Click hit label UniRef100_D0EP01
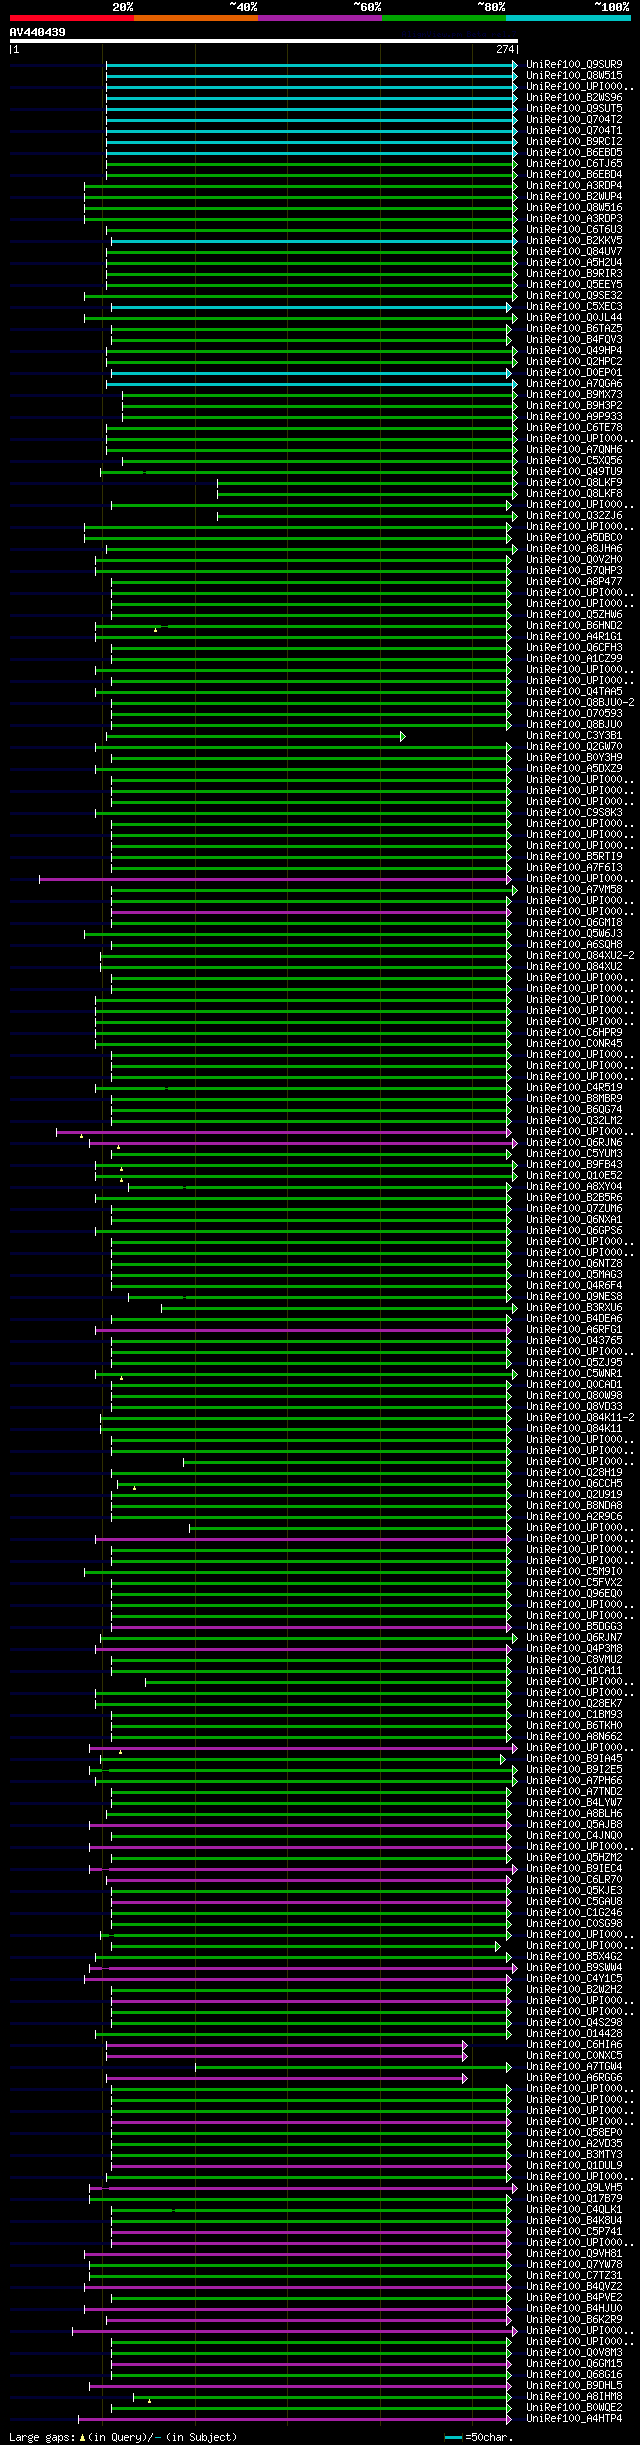 tap(574, 373)
